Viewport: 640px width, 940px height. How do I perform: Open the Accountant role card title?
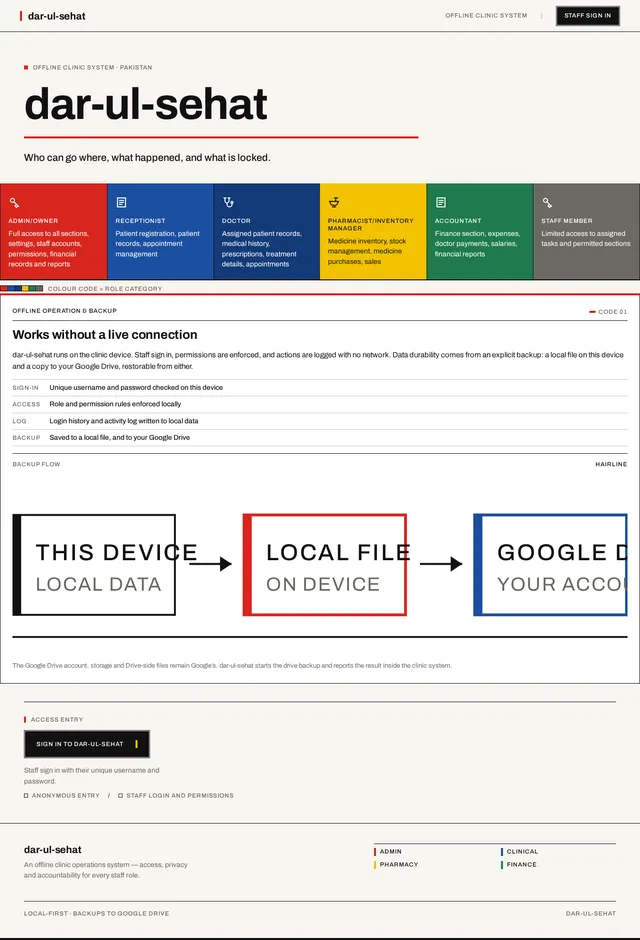(458, 221)
